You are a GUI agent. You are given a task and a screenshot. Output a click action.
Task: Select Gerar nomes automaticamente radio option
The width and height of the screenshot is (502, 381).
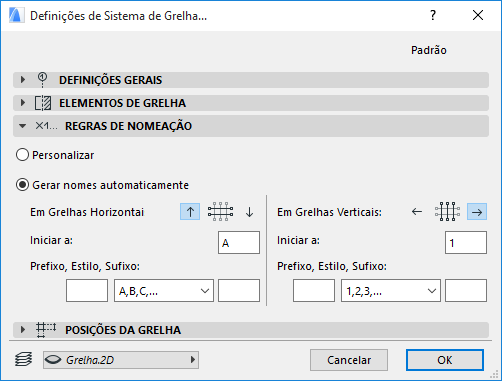[22, 185]
